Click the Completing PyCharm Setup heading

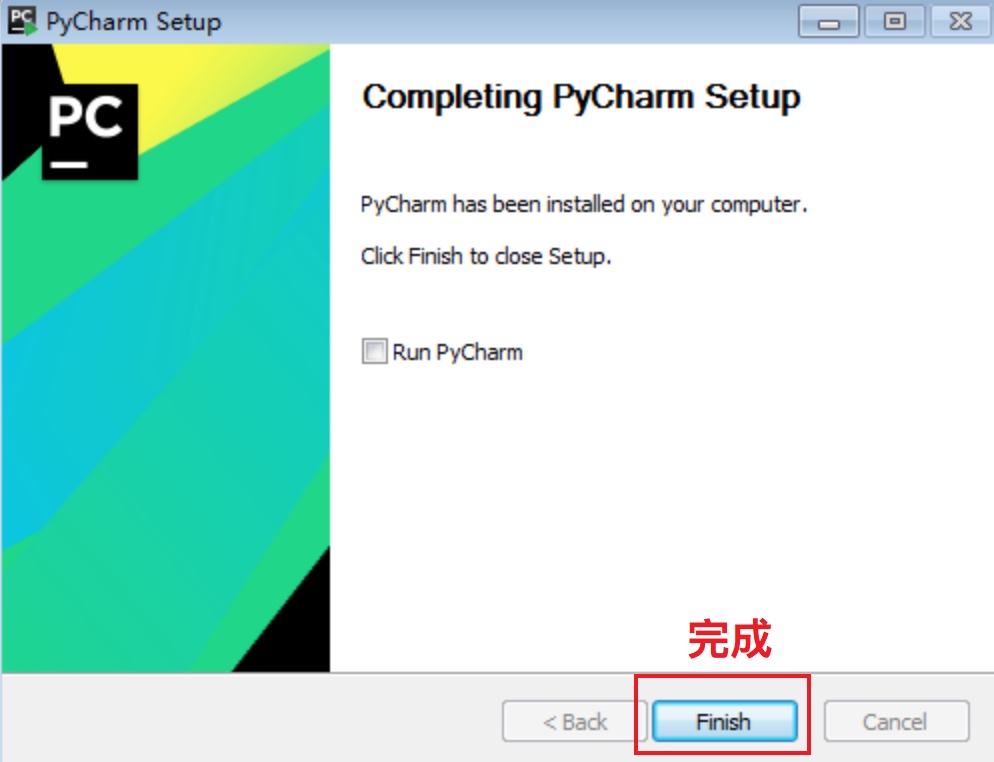point(581,98)
